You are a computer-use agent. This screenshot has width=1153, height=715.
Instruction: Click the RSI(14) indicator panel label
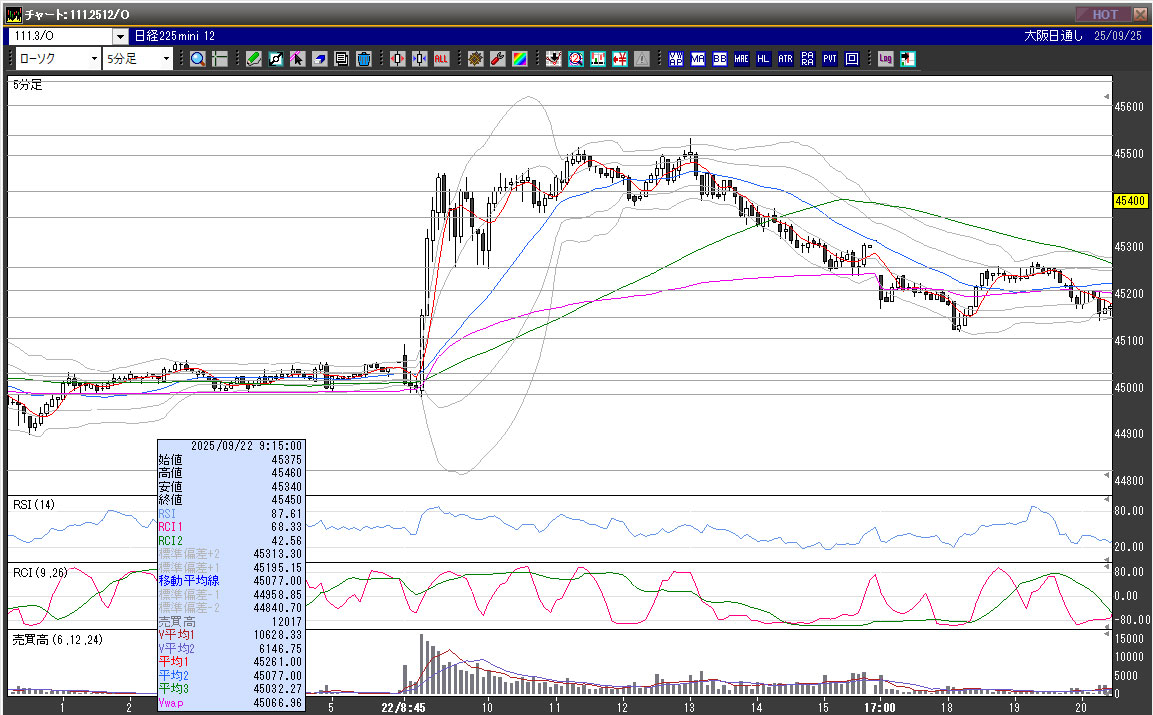(32, 504)
